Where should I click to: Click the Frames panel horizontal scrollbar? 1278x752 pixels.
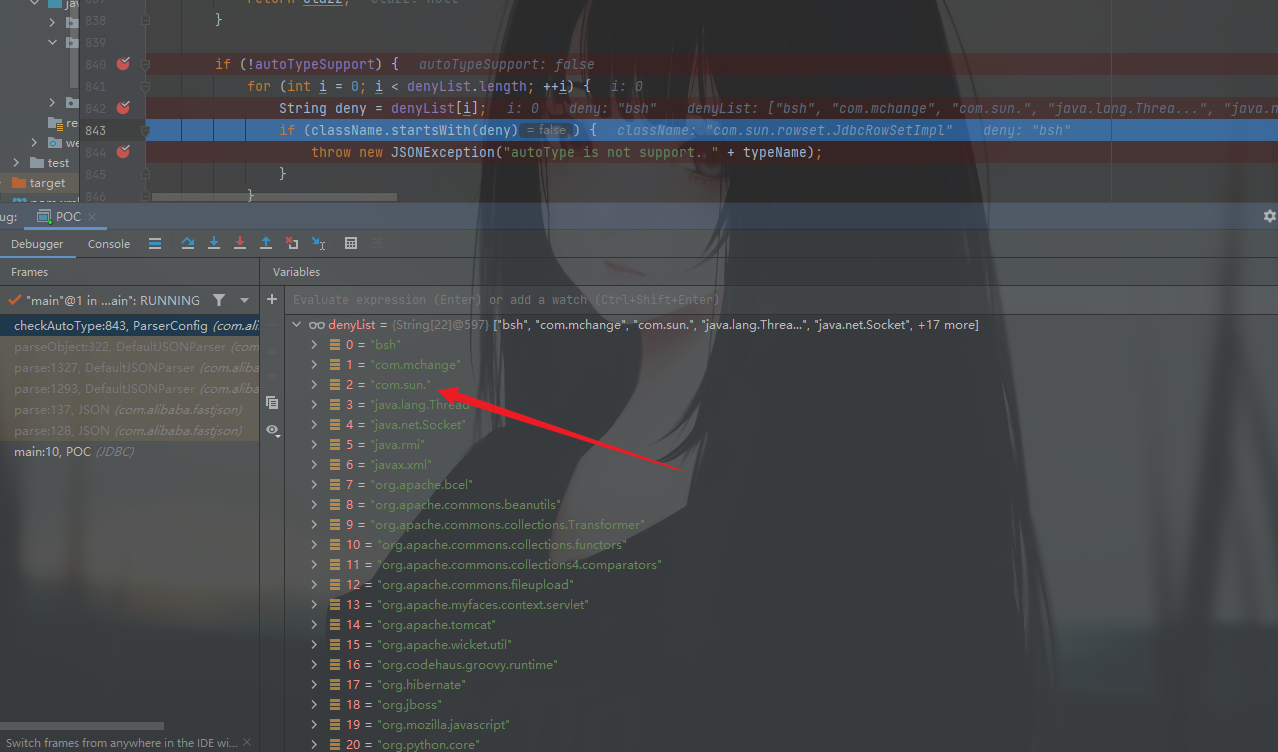click(x=82, y=726)
